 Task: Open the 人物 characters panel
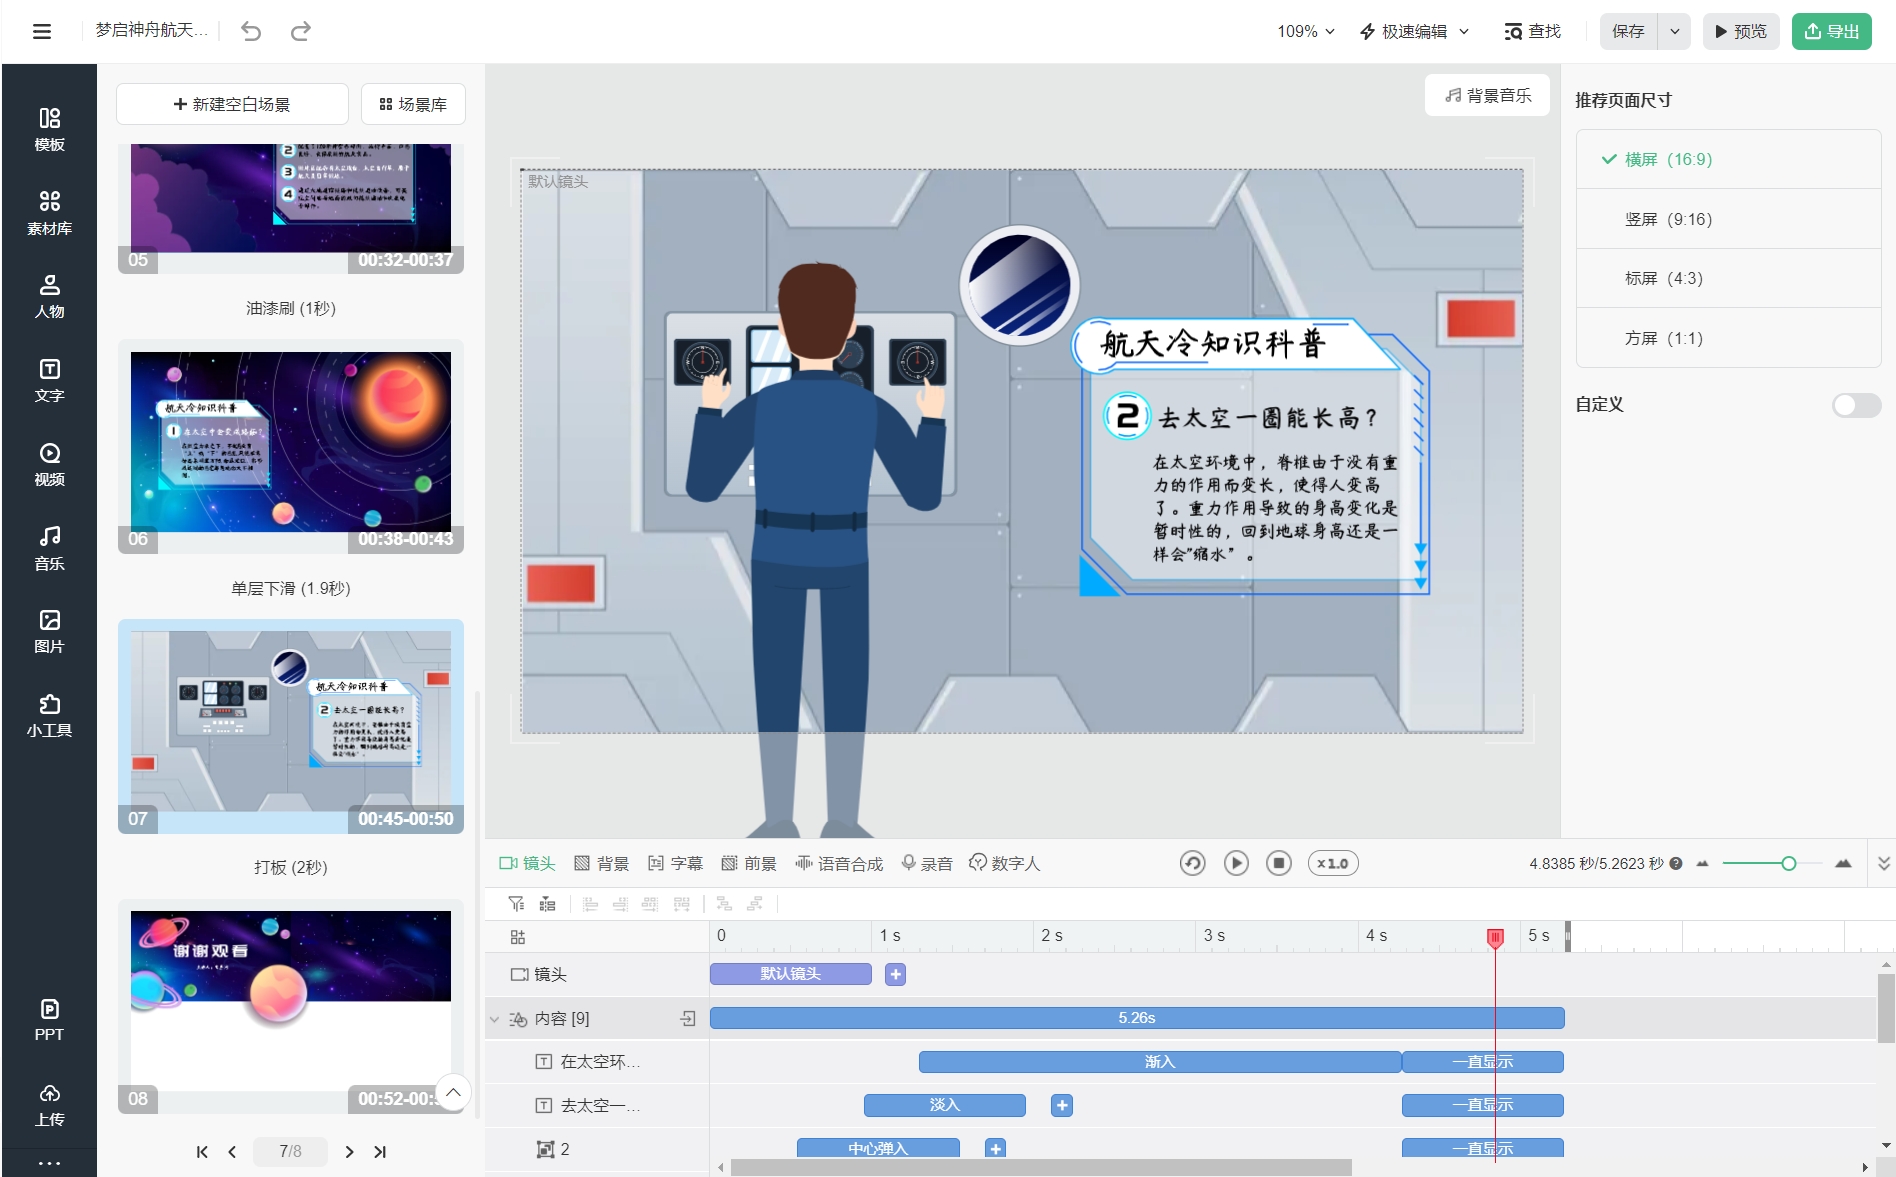49,296
